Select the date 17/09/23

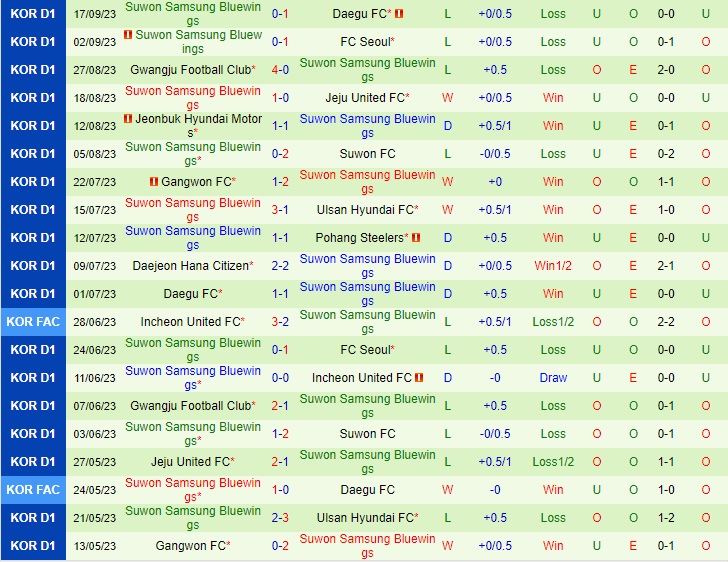[x=95, y=14]
